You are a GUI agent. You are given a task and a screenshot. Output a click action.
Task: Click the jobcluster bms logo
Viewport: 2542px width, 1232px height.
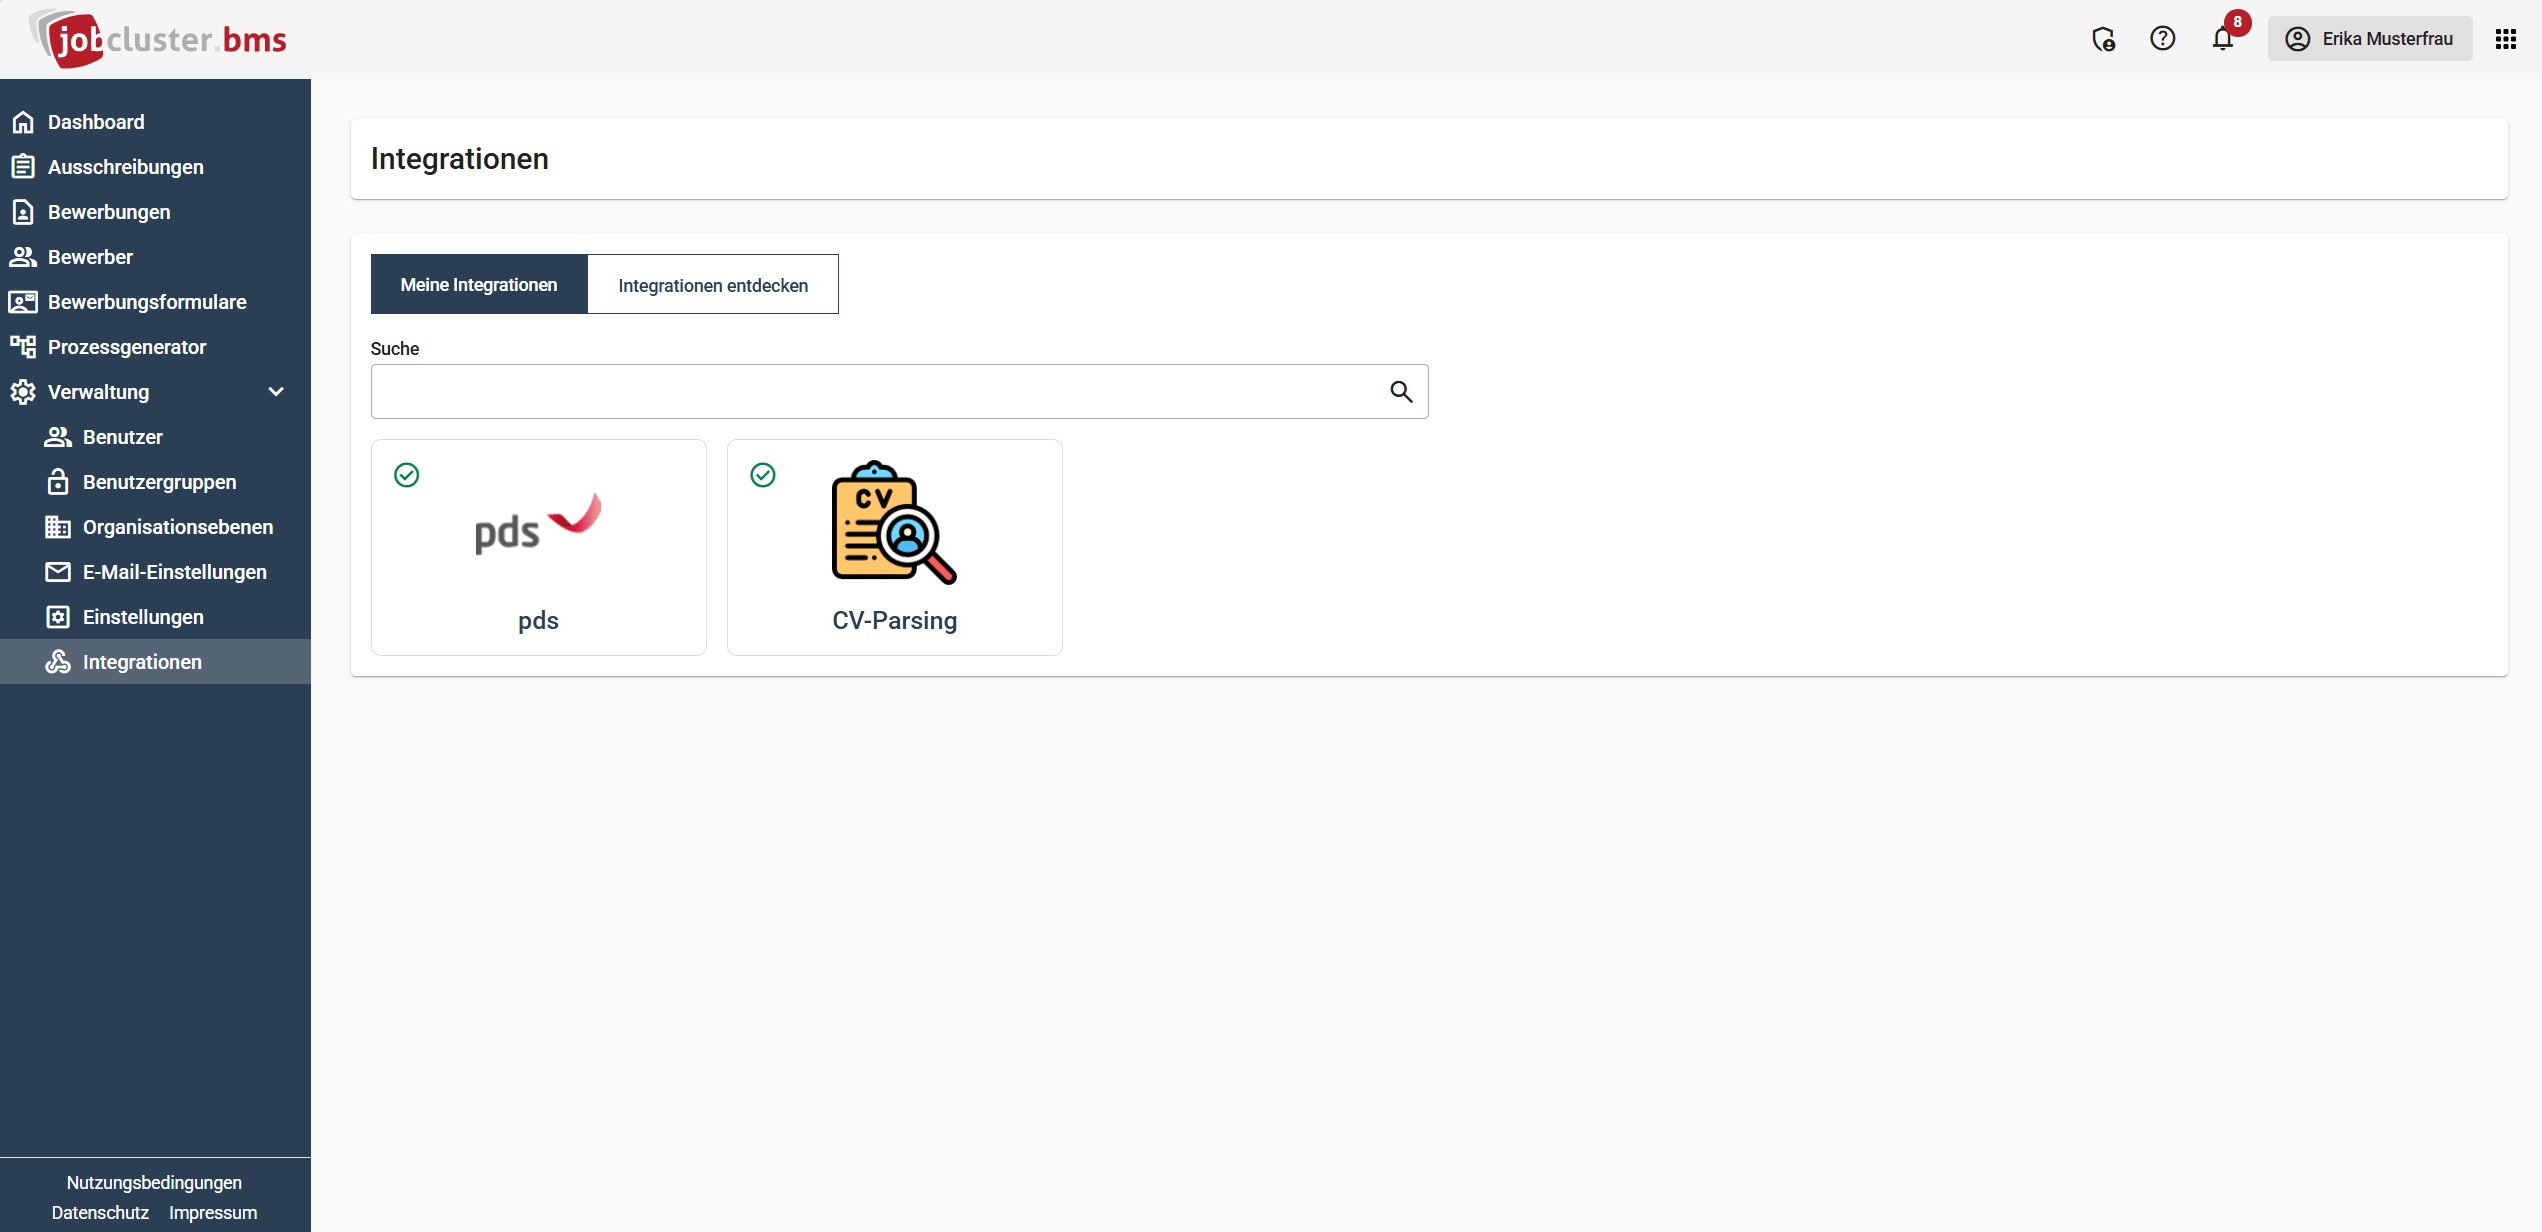160,40
